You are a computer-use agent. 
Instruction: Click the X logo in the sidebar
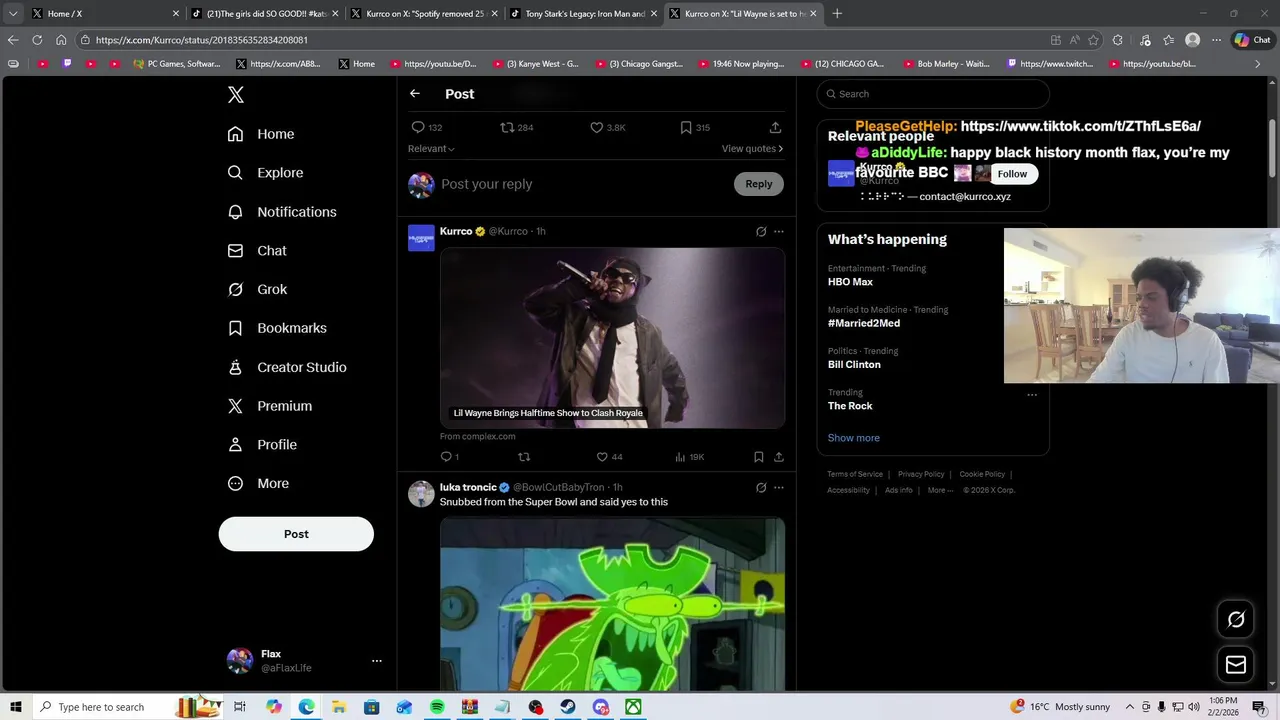click(236, 95)
